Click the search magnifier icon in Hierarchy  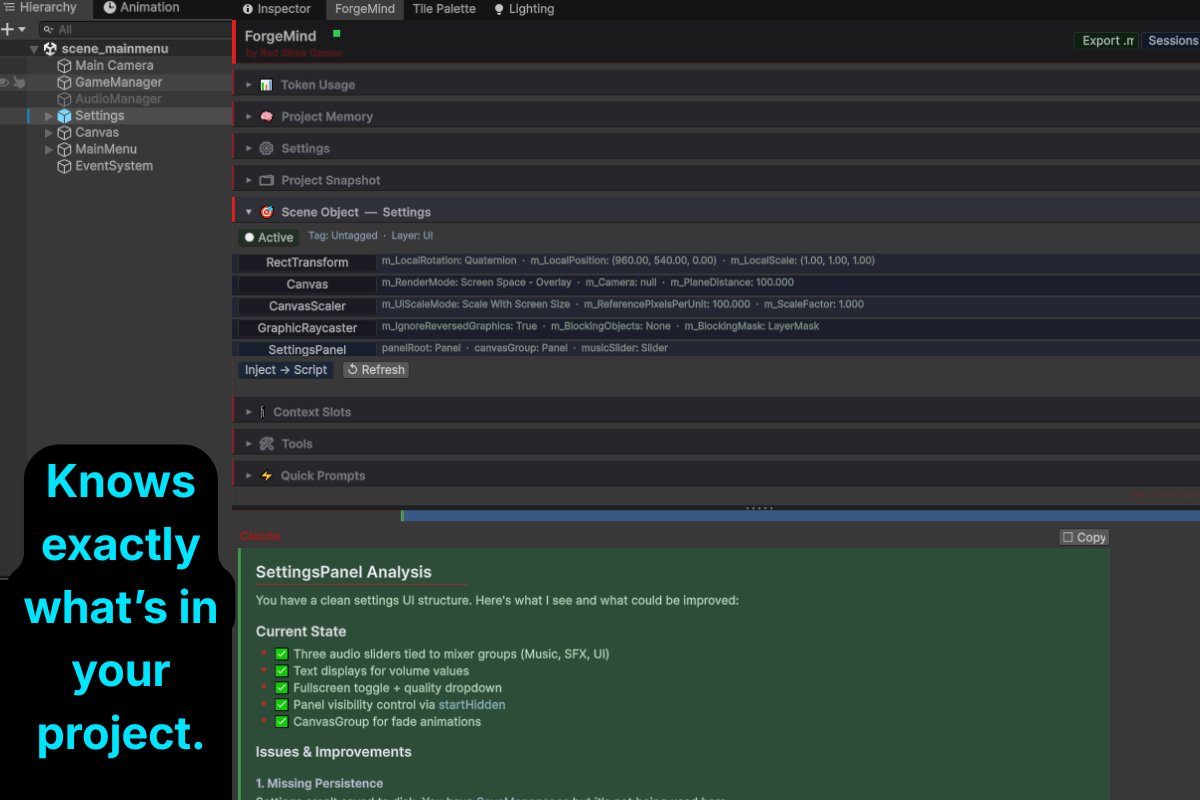[x=47, y=30]
